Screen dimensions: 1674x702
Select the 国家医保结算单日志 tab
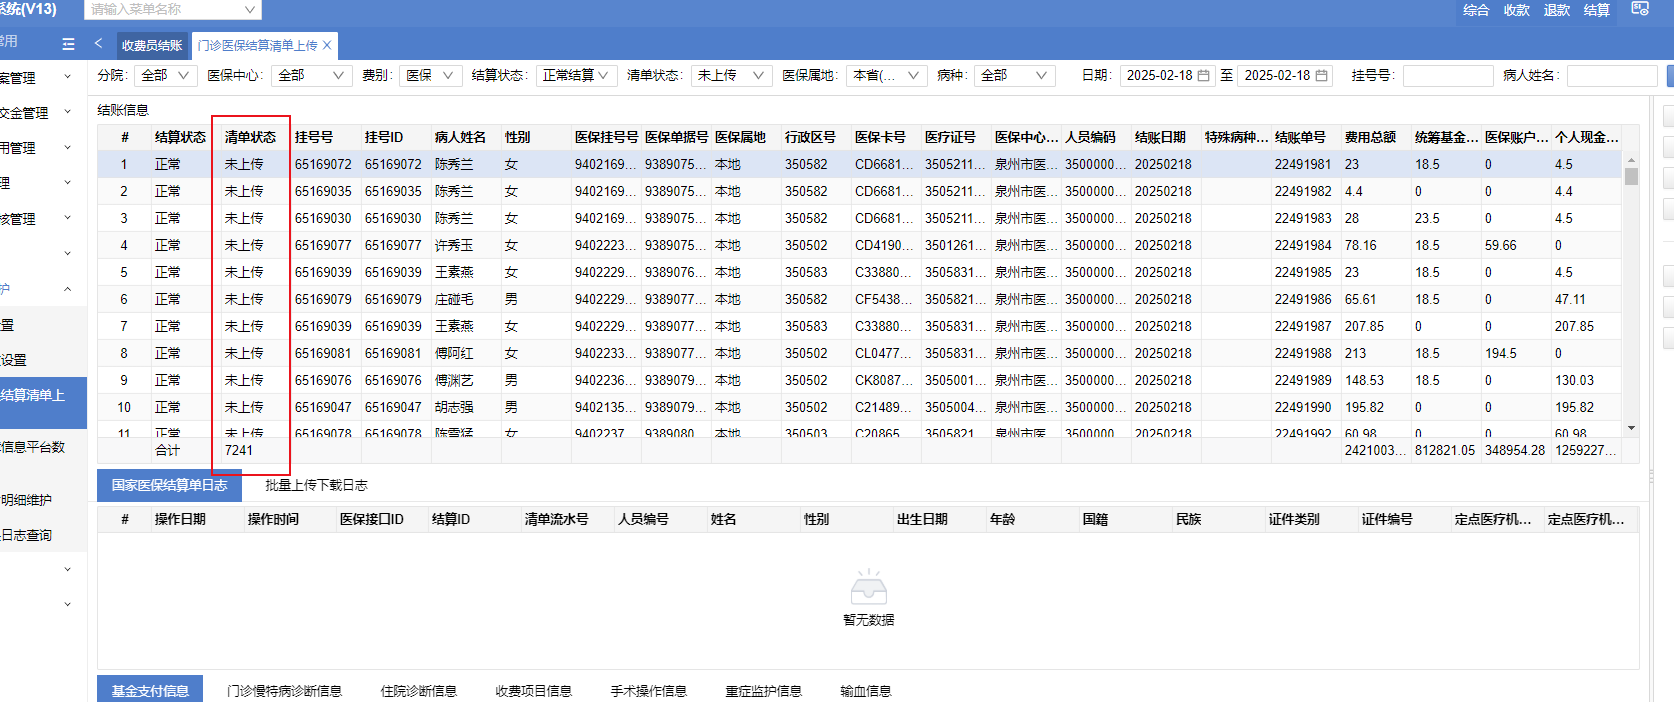click(x=169, y=485)
